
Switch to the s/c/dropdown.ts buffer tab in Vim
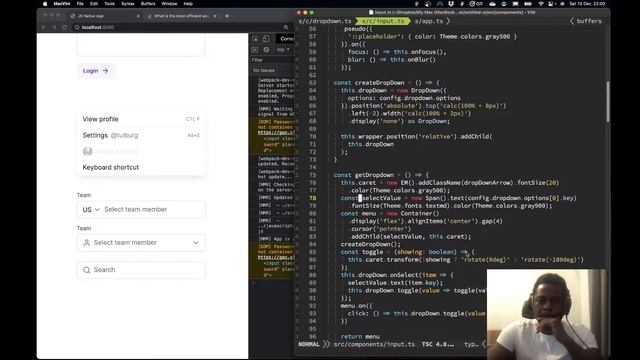coord(325,21)
